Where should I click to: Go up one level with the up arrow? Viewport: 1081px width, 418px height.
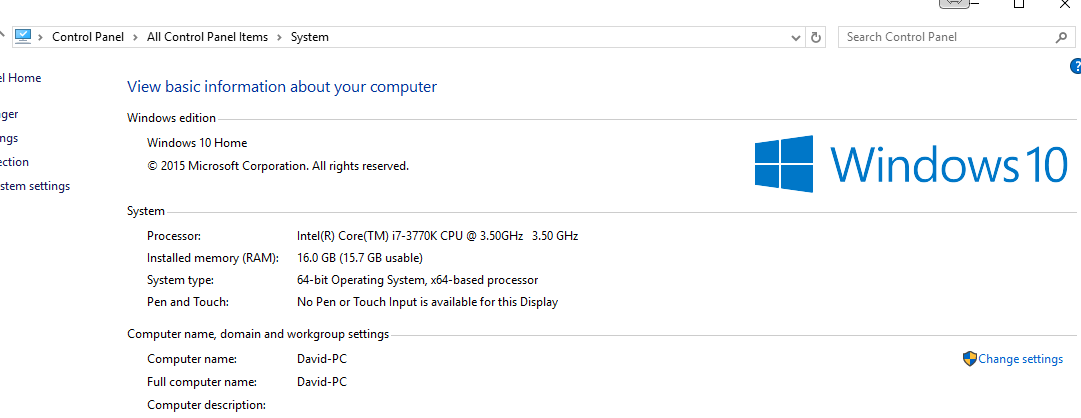tap(3, 36)
